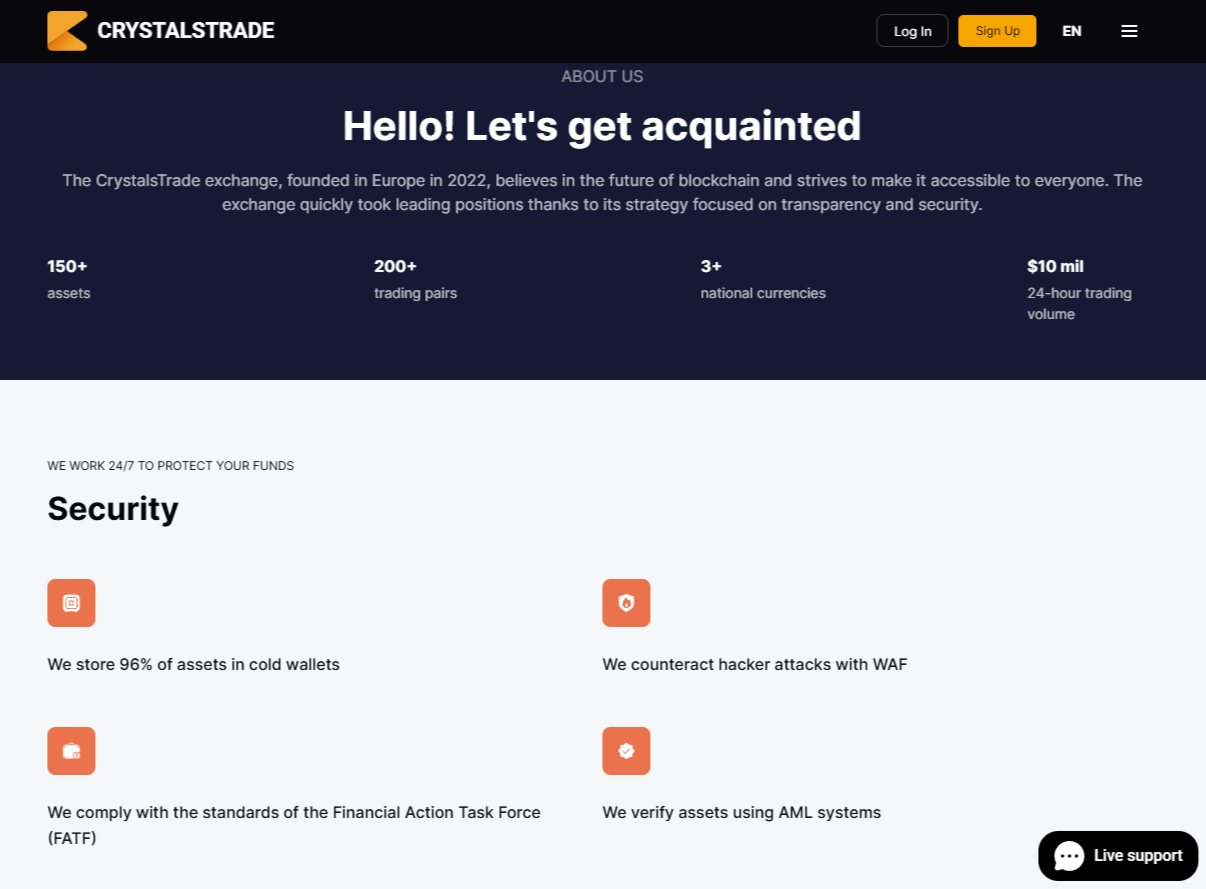Image resolution: width=1206 pixels, height=889 pixels.
Task: Click "We store 96% of assets in cold wallets"
Action: pos(193,664)
